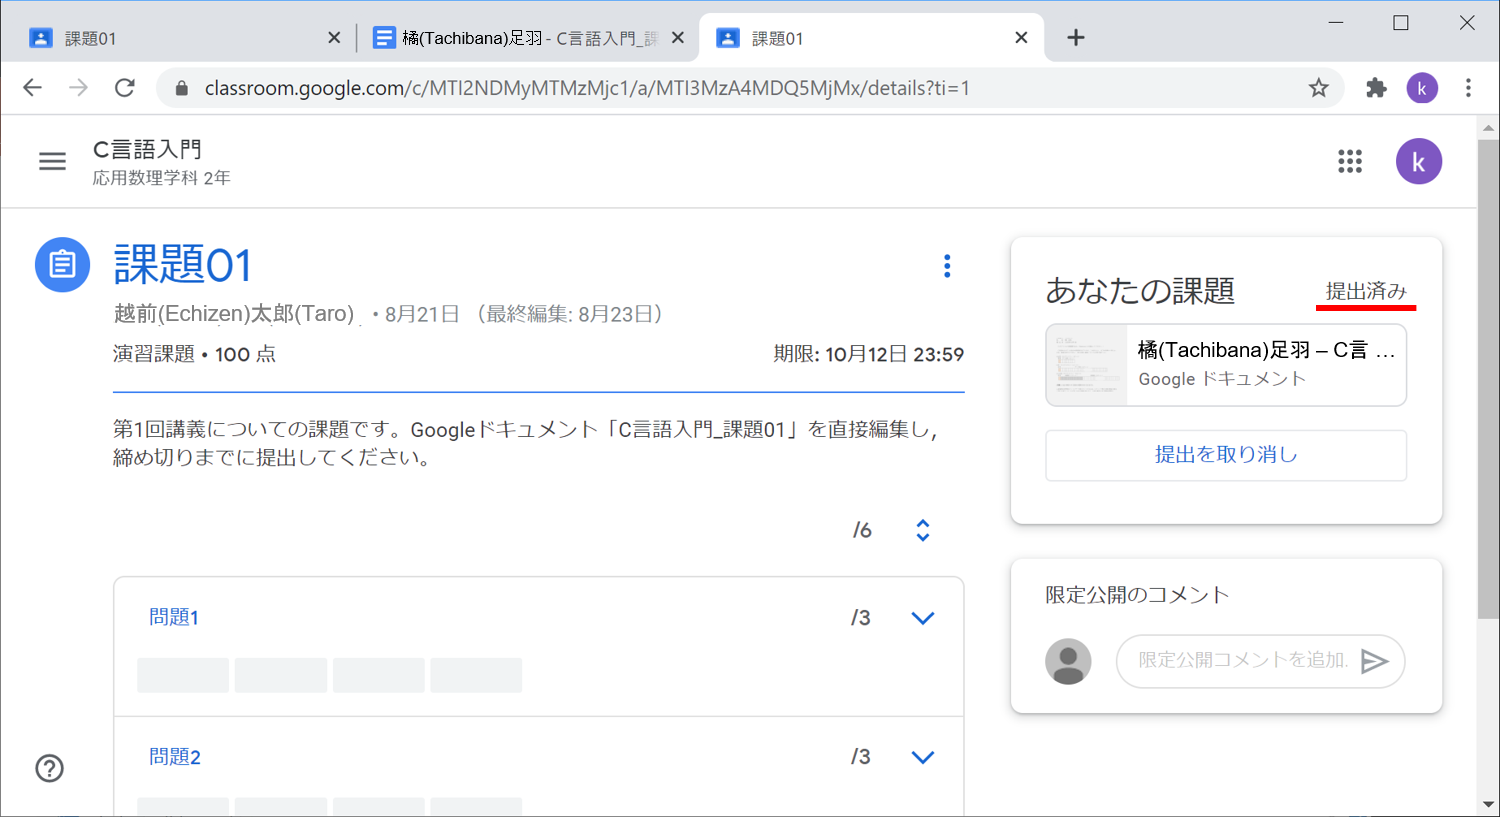Open the 課題01 three-dot options menu
This screenshot has height=817, width=1500.
click(x=946, y=266)
